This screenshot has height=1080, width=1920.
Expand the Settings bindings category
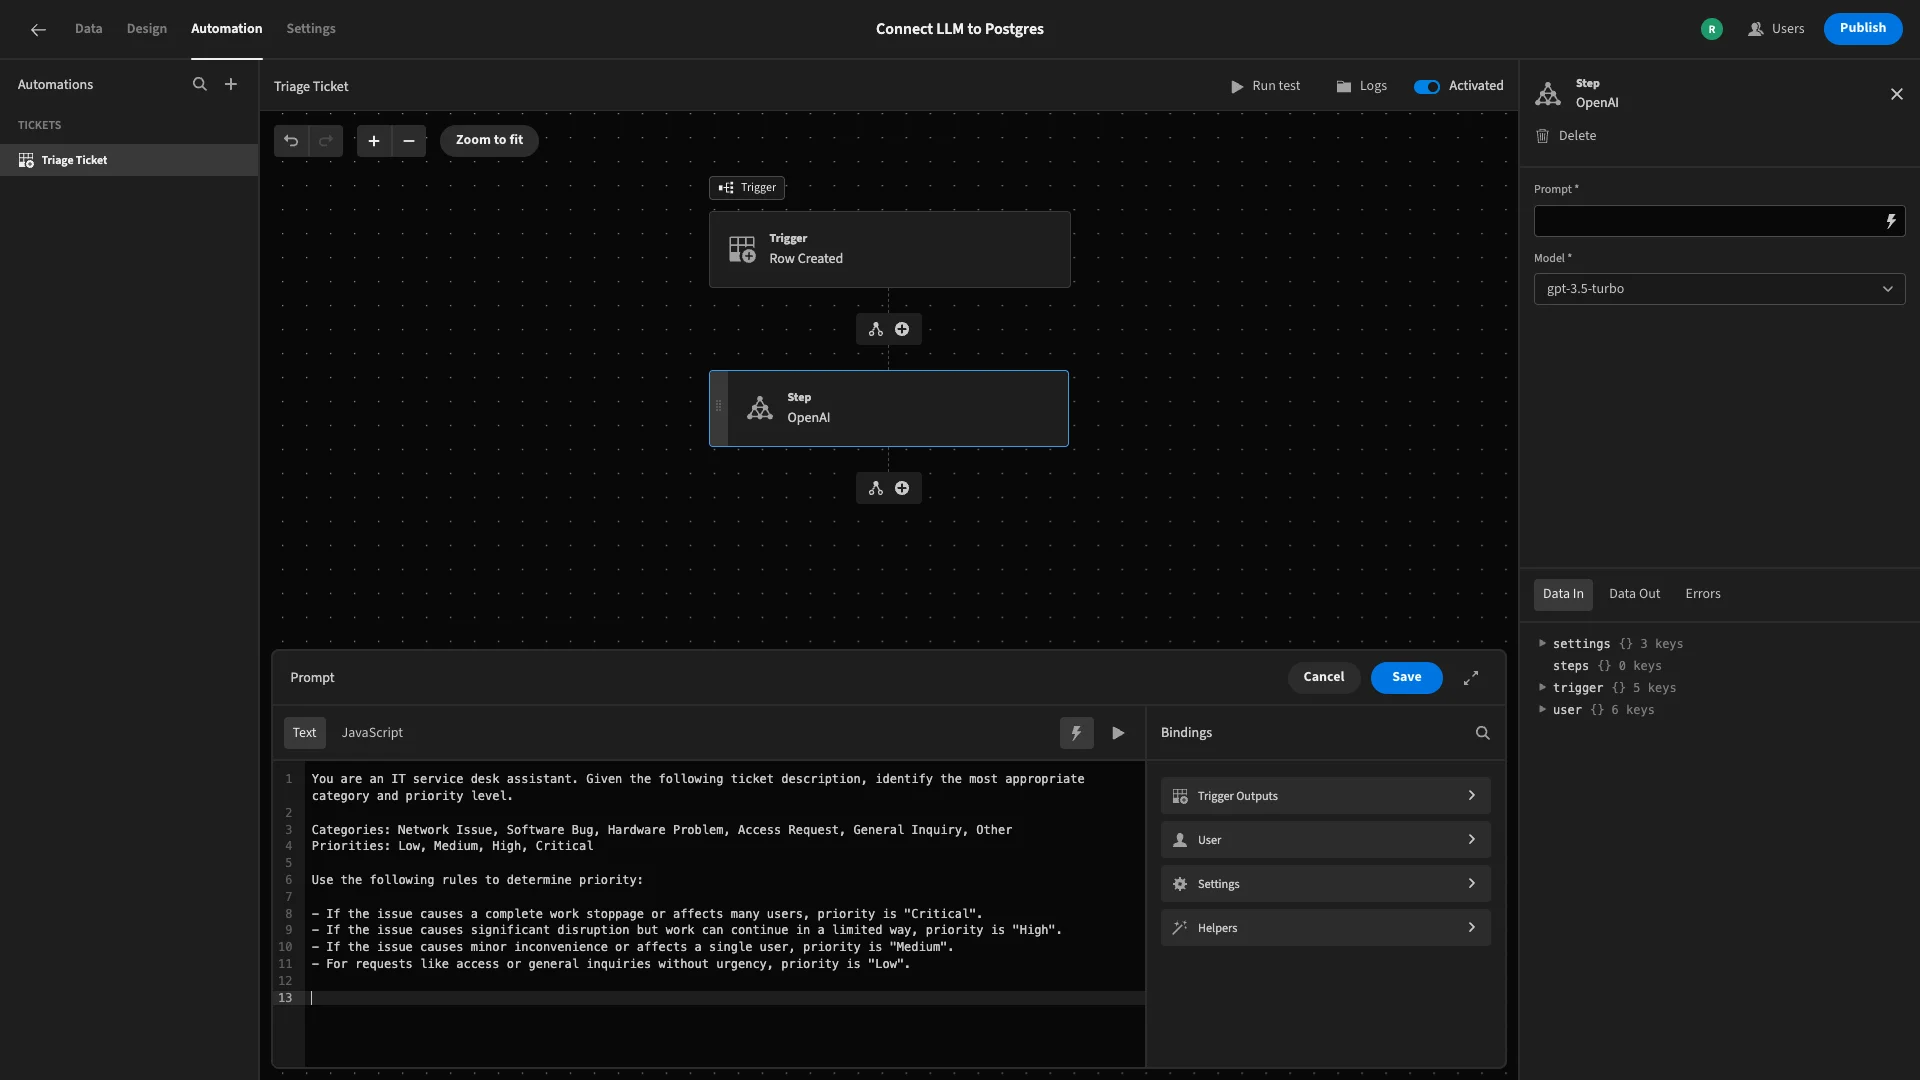pyautogui.click(x=1326, y=884)
